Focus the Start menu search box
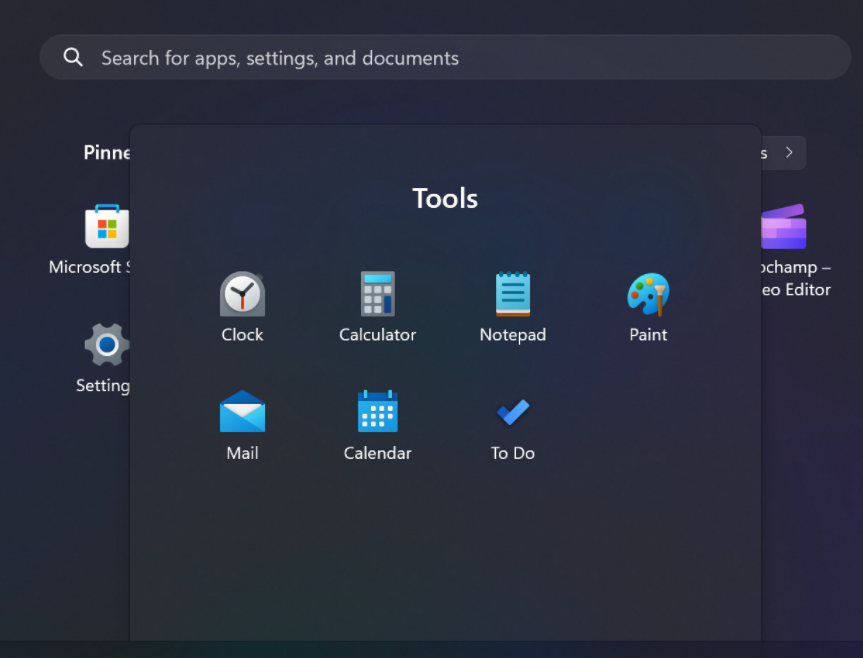863x658 pixels. (x=445, y=57)
